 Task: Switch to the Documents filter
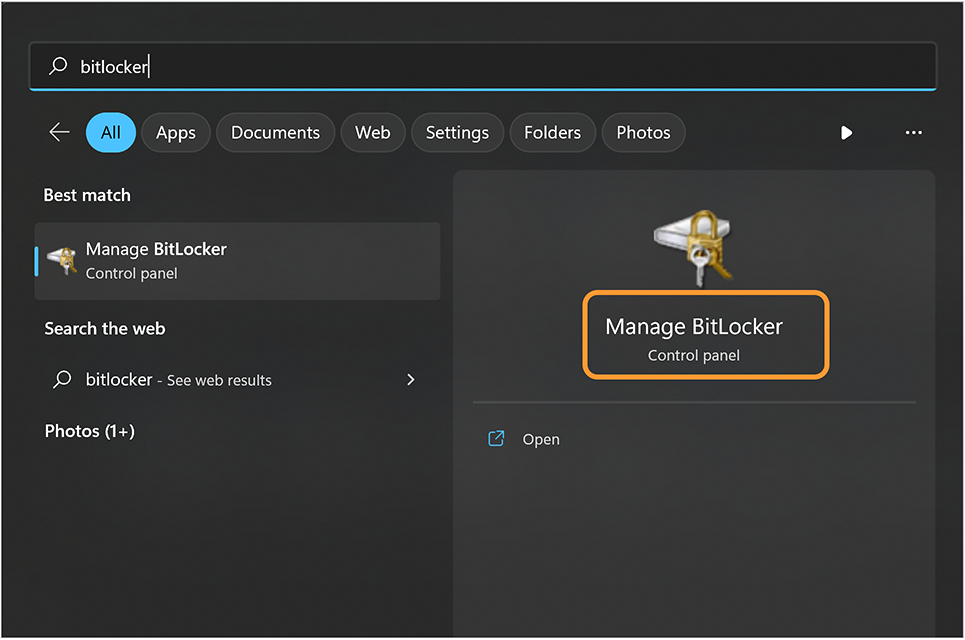[x=275, y=132]
